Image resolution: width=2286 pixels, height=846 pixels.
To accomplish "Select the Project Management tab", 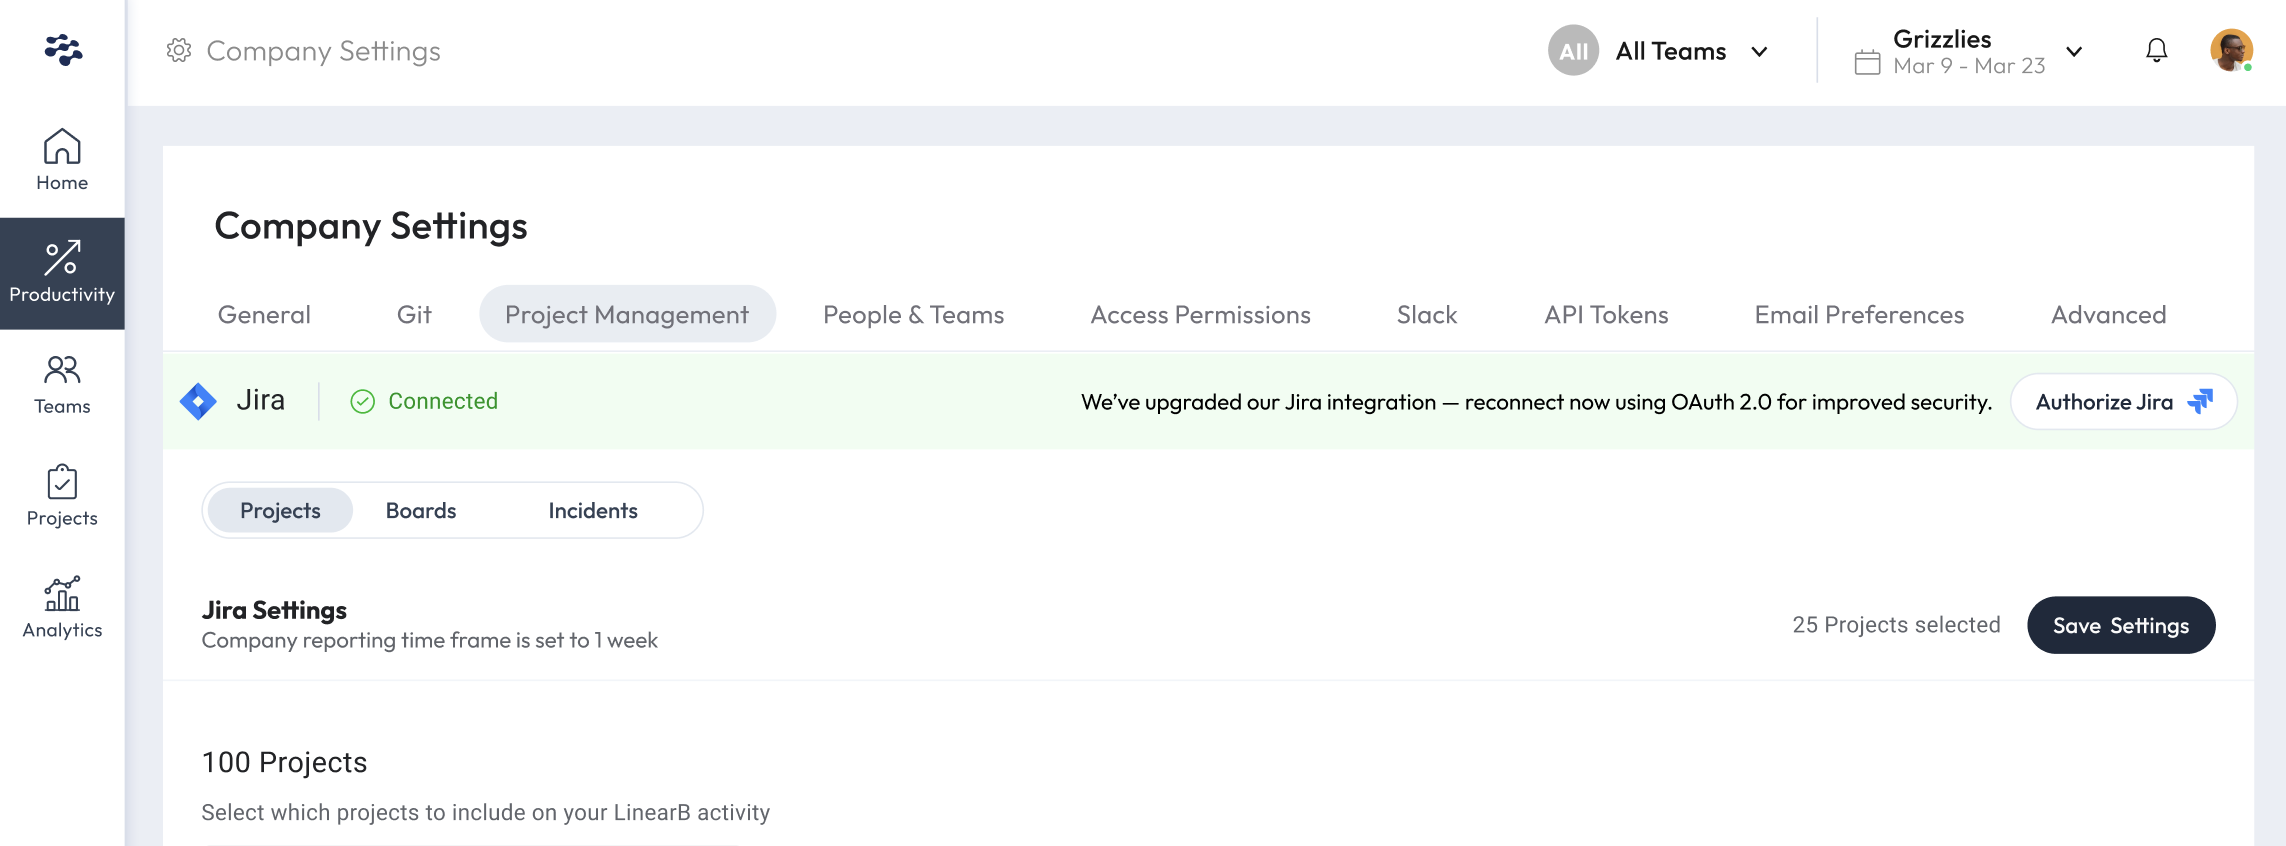I will click(x=627, y=315).
